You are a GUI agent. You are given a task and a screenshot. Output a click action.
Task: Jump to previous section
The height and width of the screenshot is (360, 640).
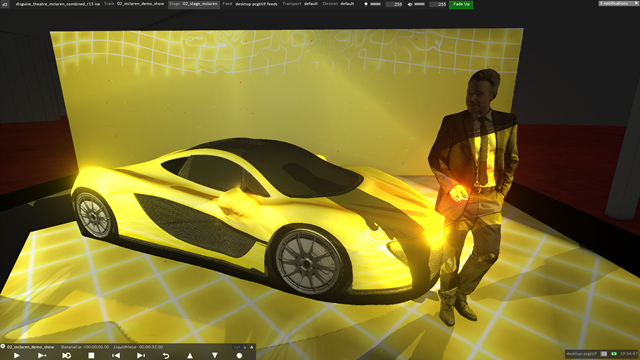(116, 356)
